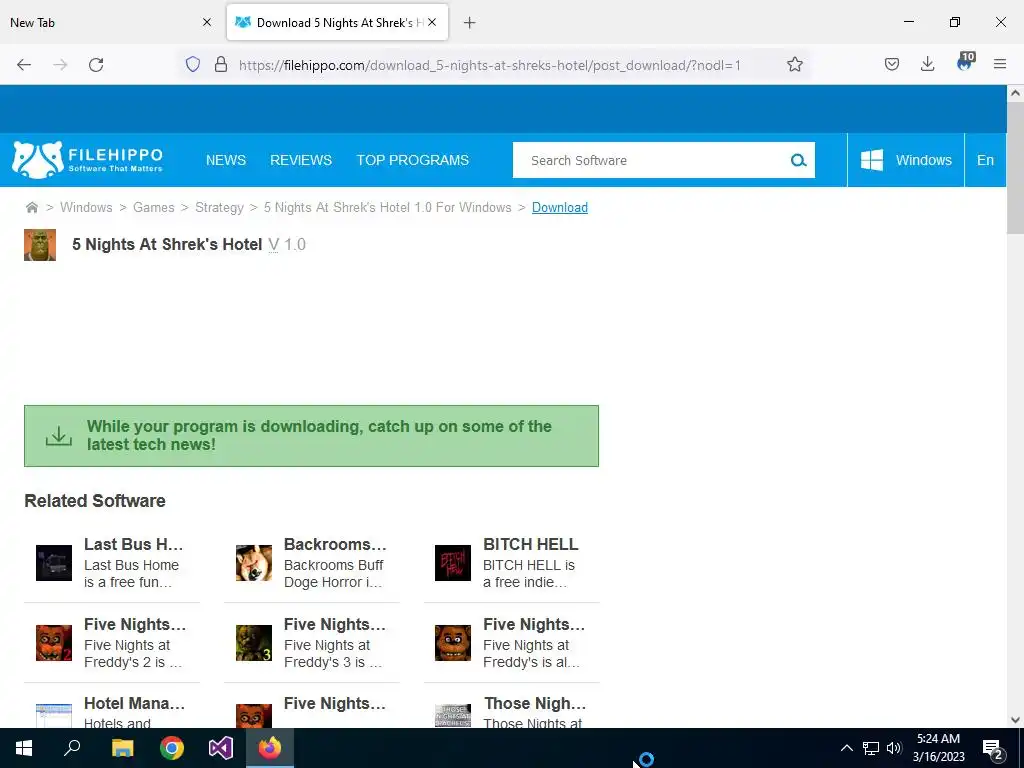Click the brown Freddy bear thumbnail
Screen dimensions: 1024x768
pyautogui.click(x=453, y=643)
